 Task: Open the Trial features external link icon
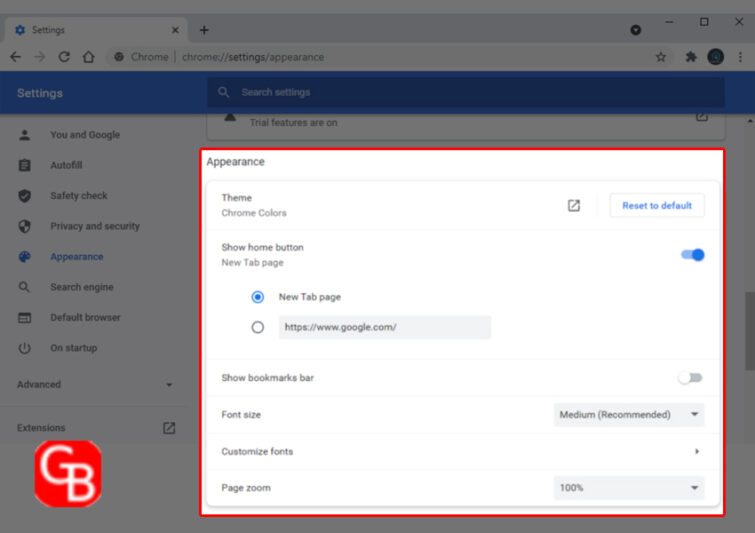point(702,117)
